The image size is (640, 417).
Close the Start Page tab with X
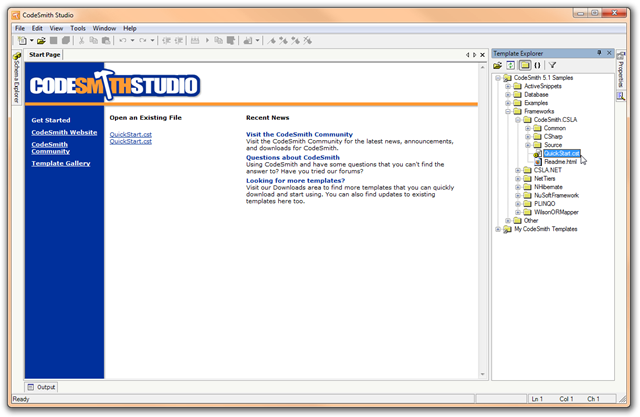tap(482, 55)
